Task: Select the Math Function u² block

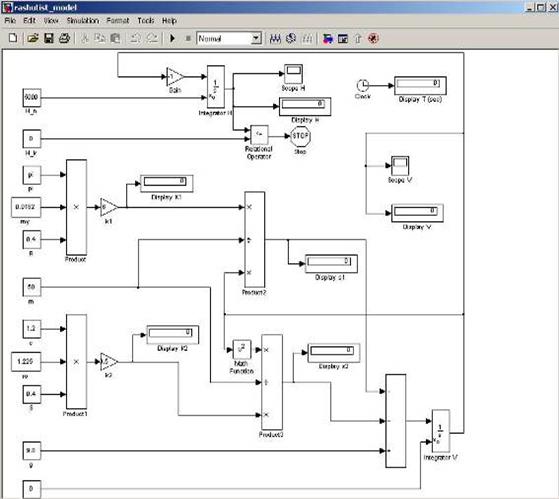Action: [x=242, y=350]
